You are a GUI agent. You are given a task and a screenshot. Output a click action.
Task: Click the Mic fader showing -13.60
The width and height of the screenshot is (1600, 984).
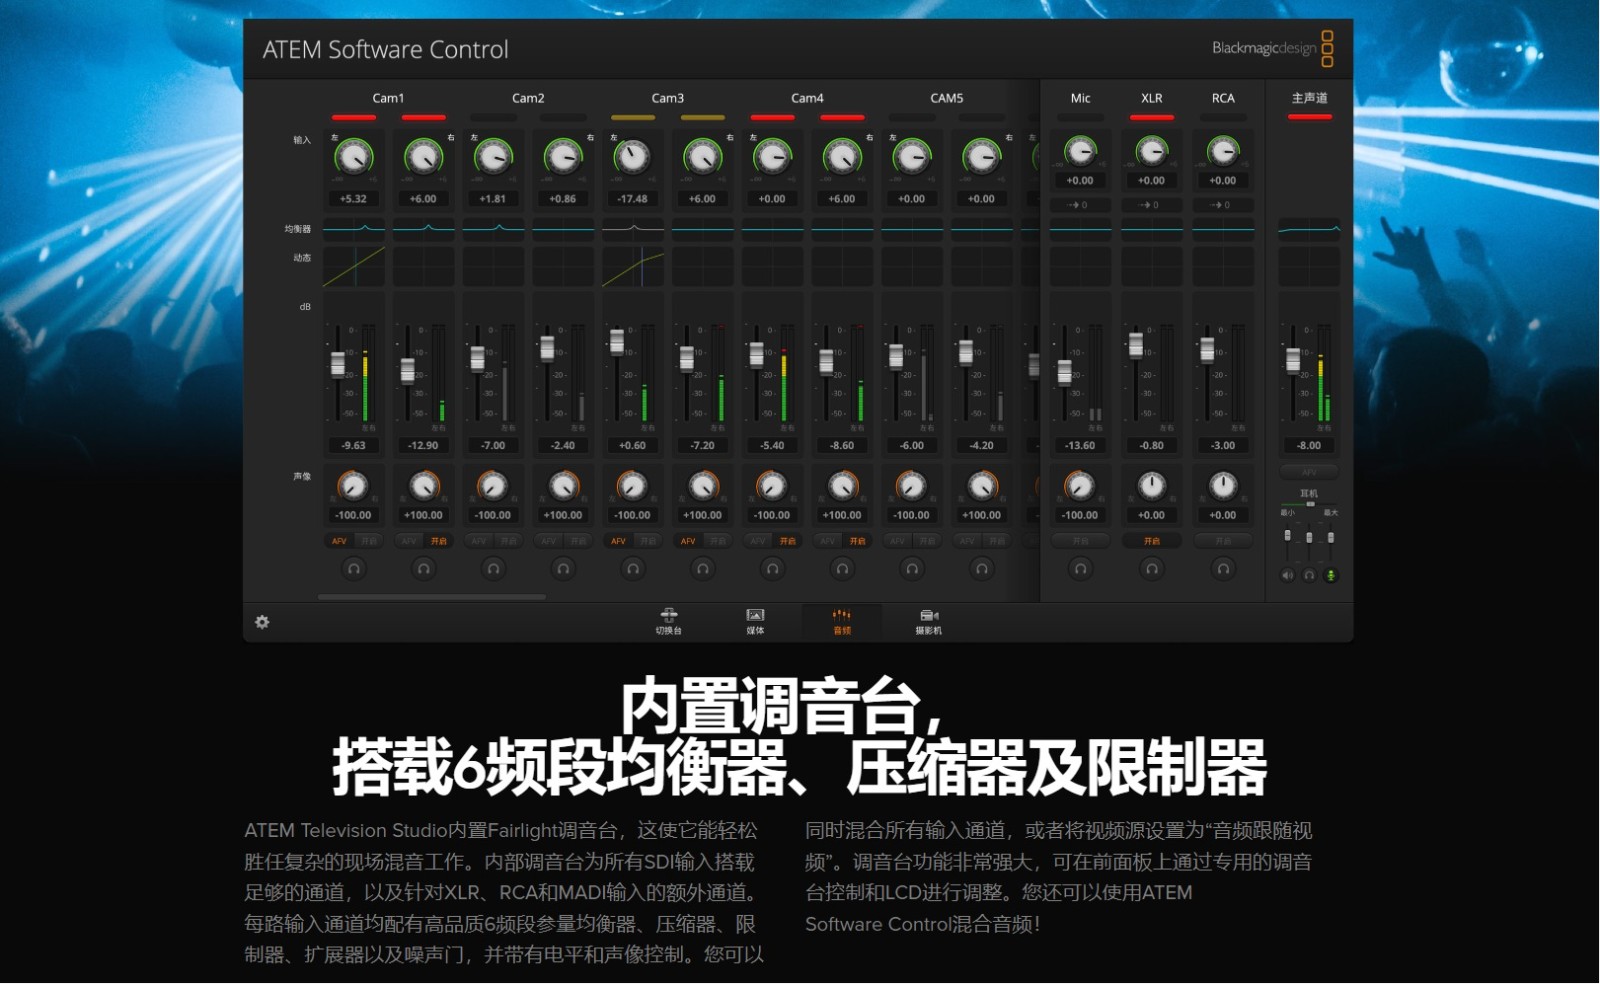[x=1065, y=372]
